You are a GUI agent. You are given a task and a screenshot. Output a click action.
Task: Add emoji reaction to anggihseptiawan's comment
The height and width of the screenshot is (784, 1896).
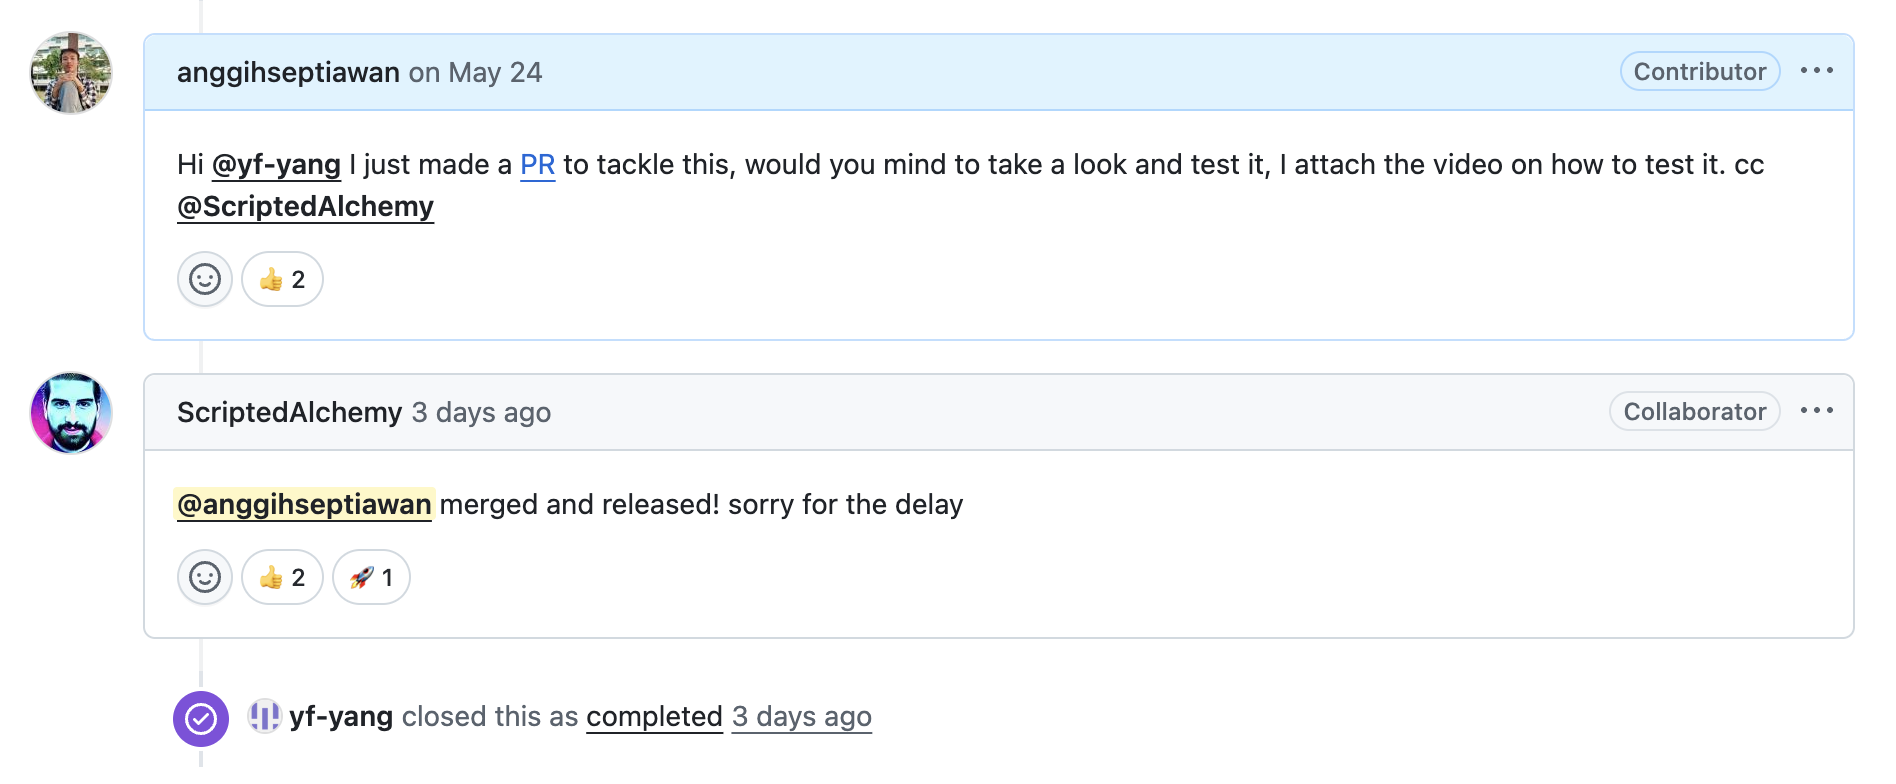coord(205,279)
